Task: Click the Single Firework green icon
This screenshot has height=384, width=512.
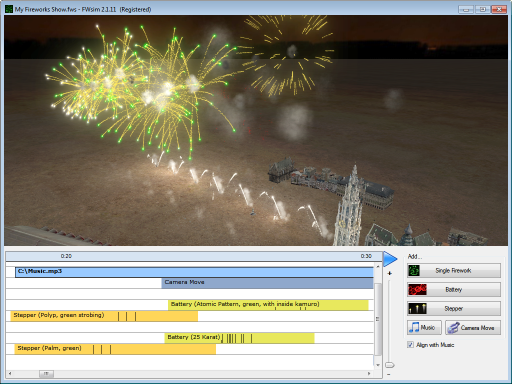Action: coord(414,271)
